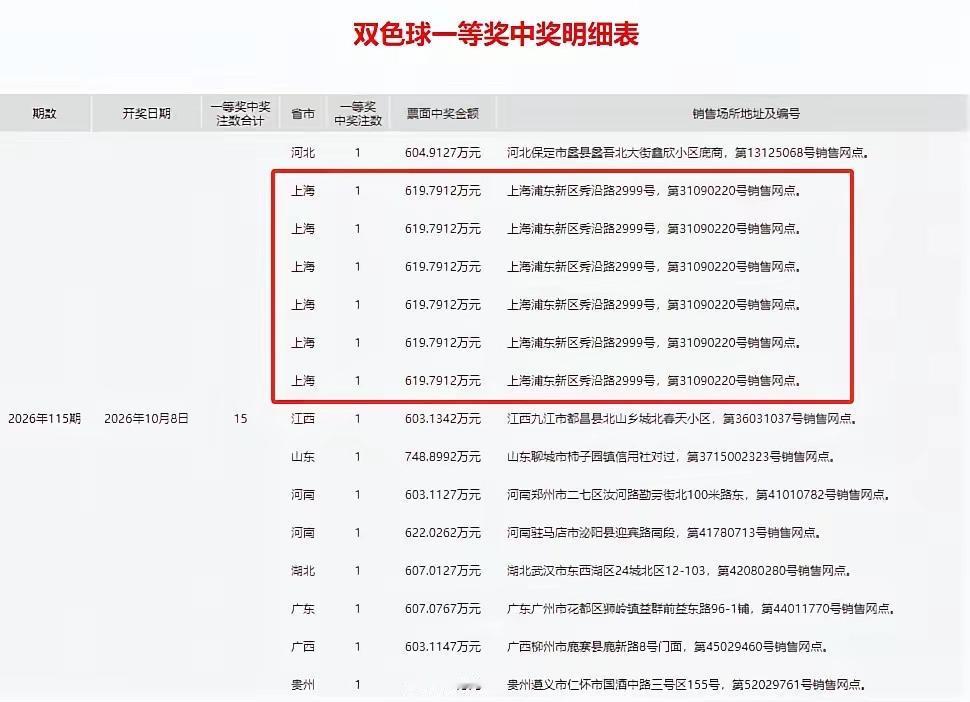Click the address with outlet number 41780713

point(664,533)
